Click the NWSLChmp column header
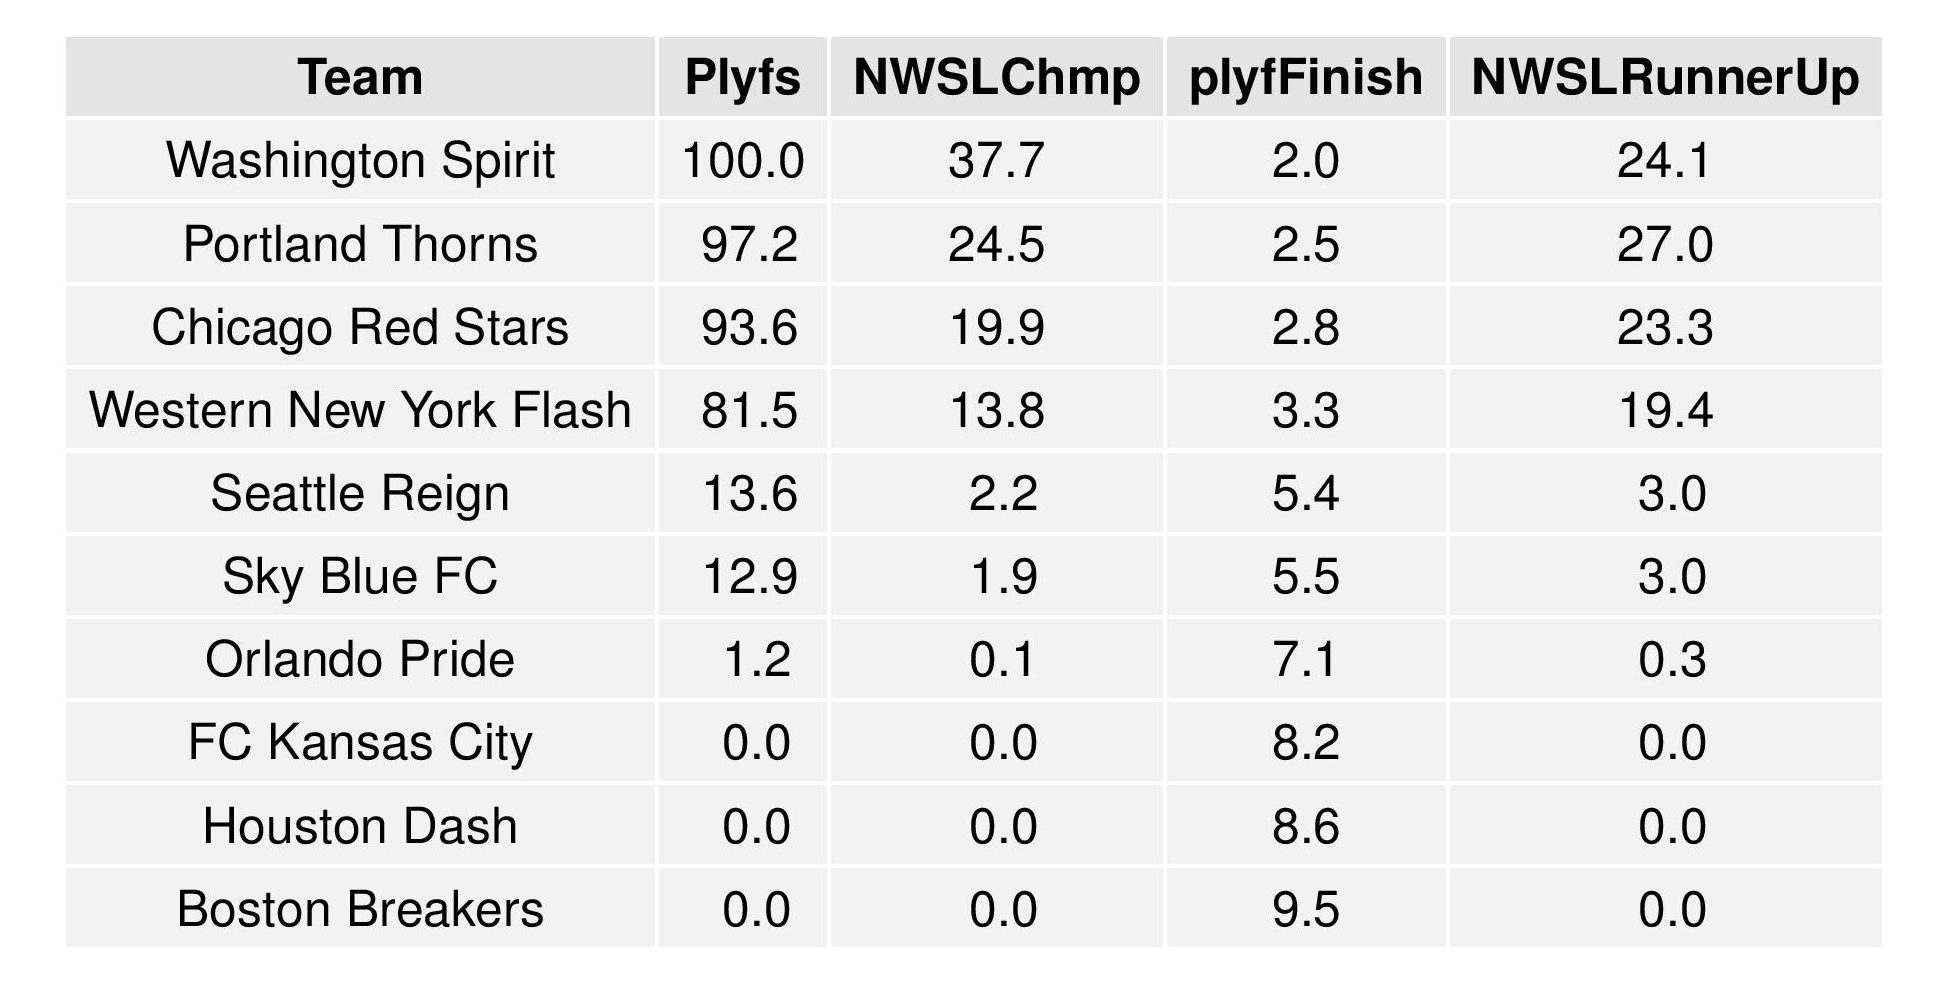The width and height of the screenshot is (1955, 981). (996, 77)
